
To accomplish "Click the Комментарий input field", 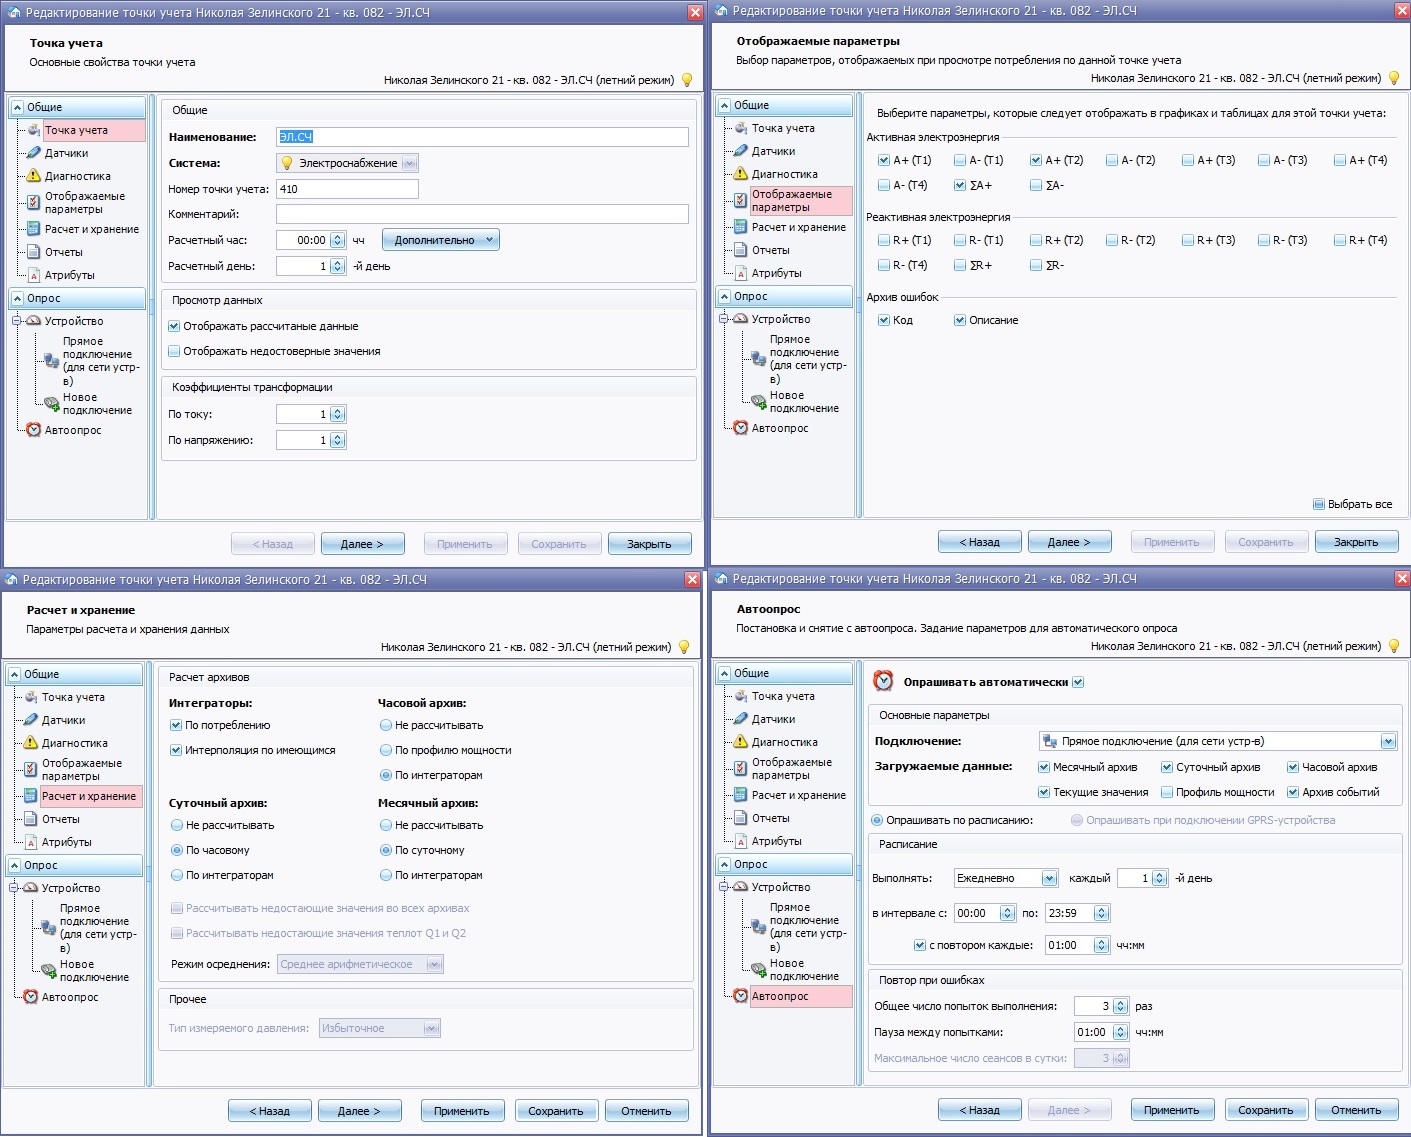I will (x=482, y=214).
